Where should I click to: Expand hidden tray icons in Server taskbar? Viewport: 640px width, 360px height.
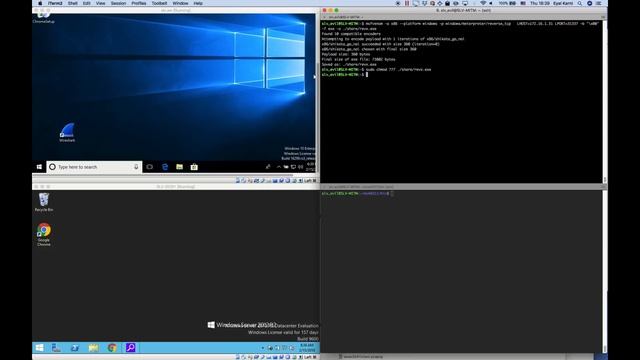262,348
